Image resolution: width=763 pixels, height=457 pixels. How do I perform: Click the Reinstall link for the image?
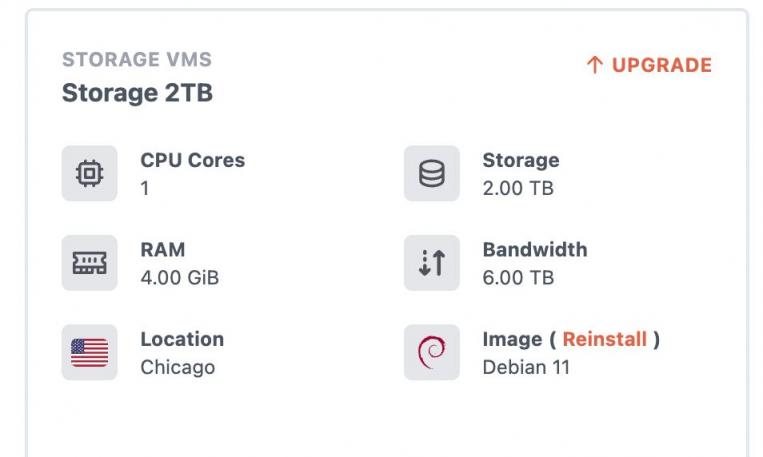604,339
